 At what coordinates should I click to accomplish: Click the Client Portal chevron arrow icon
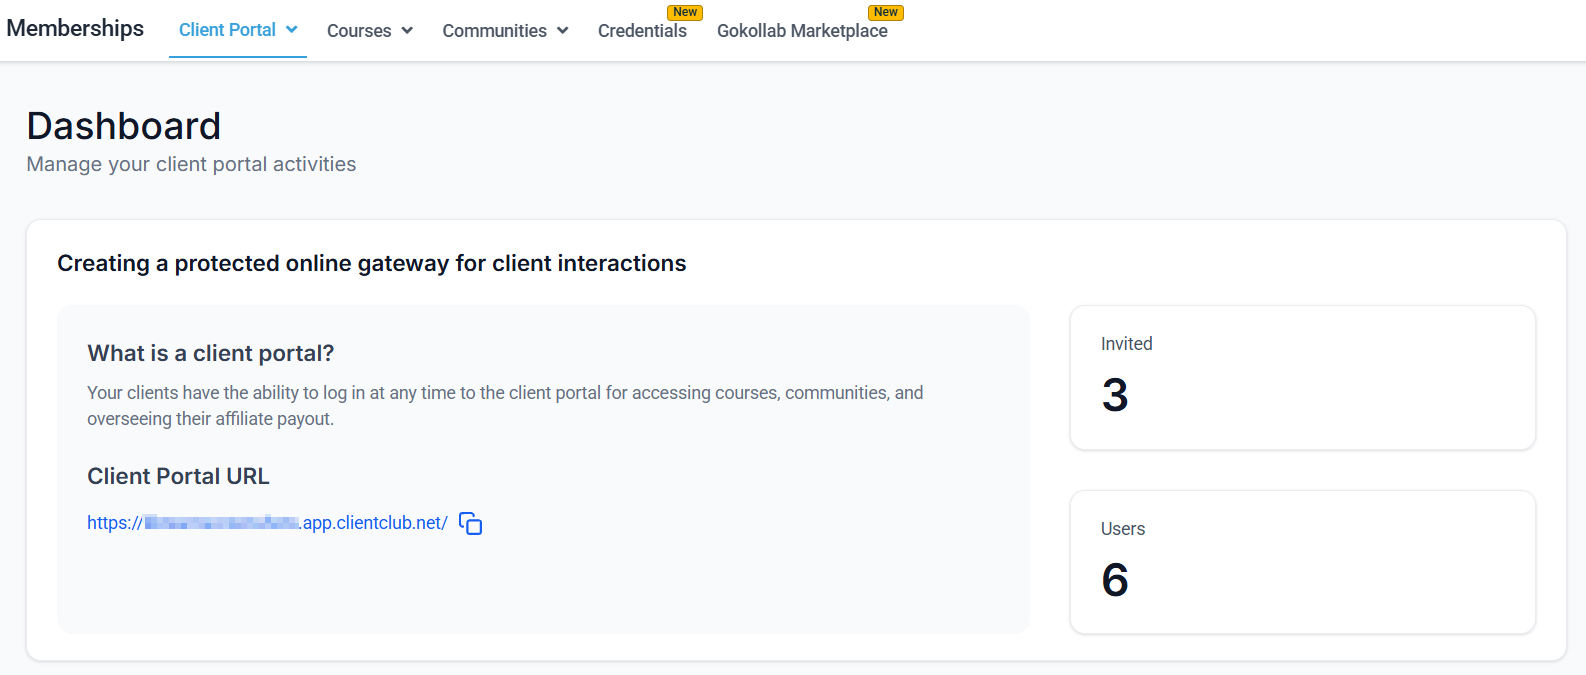[x=291, y=30]
